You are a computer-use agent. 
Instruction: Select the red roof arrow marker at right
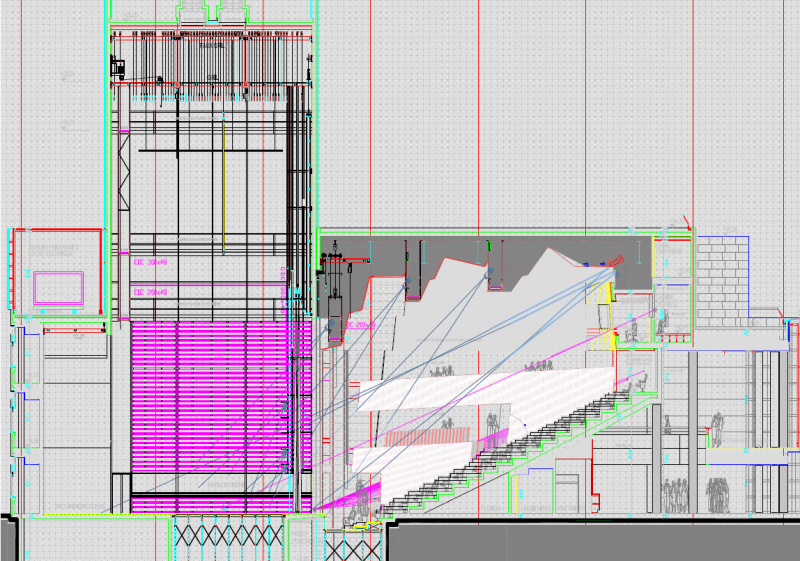(686, 220)
